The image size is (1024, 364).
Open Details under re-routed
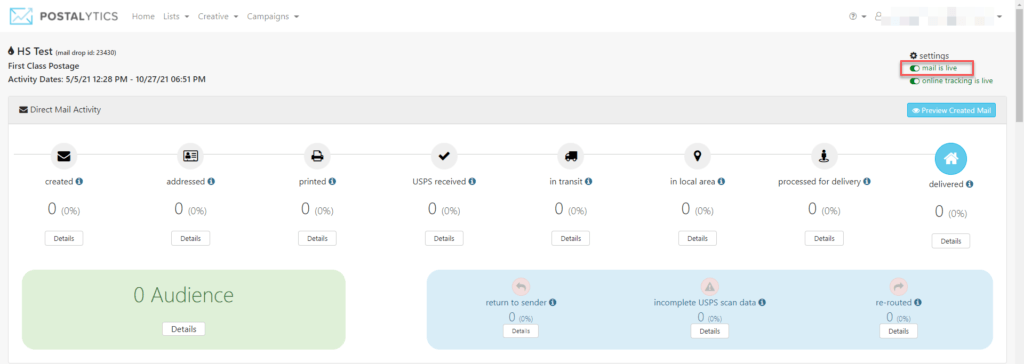point(898,331)
